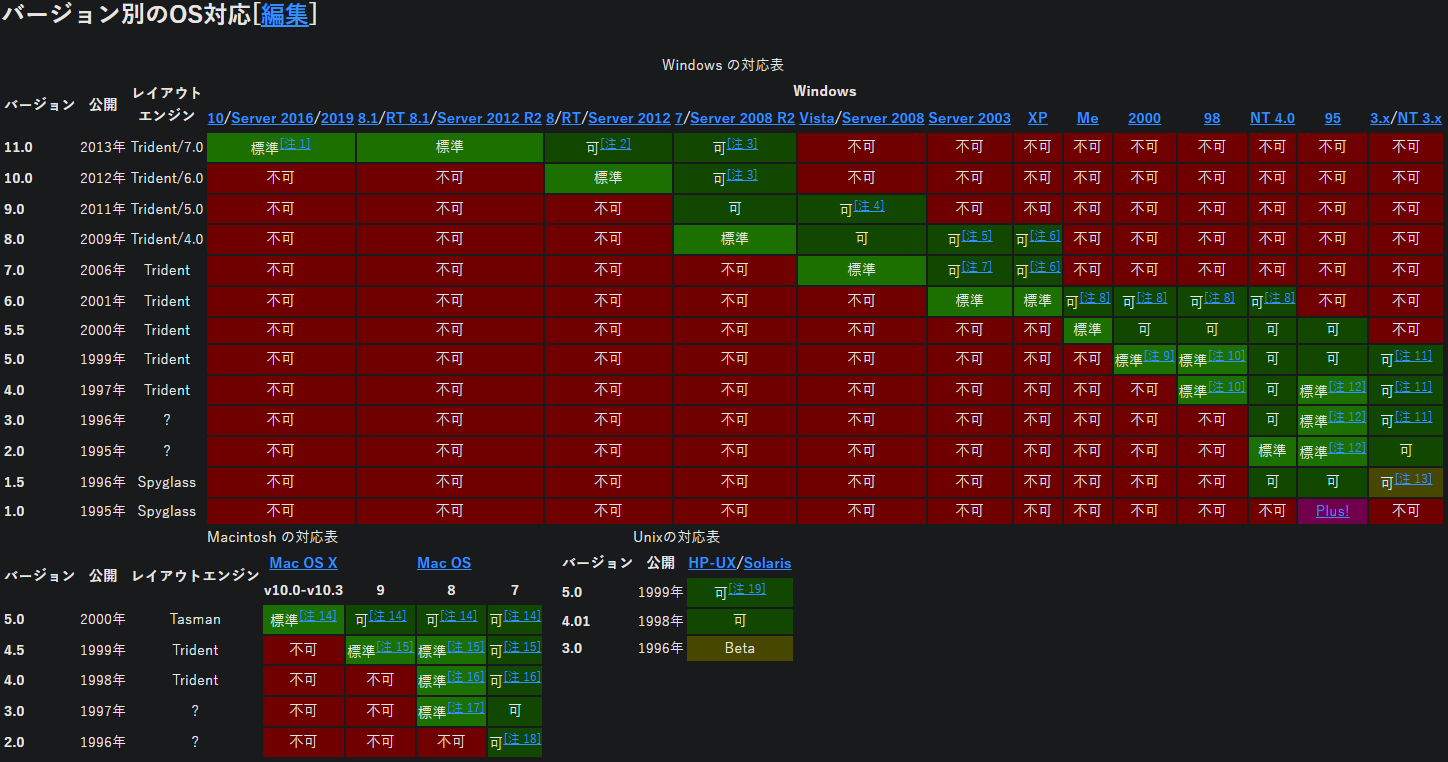
Task: Select the Trident/6.0 engine cell
Action: click(167, 178)
